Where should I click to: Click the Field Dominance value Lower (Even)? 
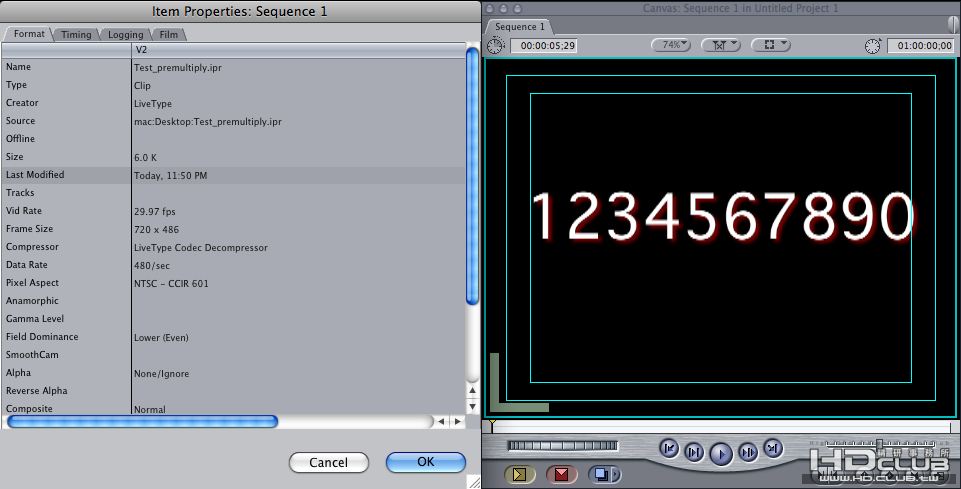[161, 338]
